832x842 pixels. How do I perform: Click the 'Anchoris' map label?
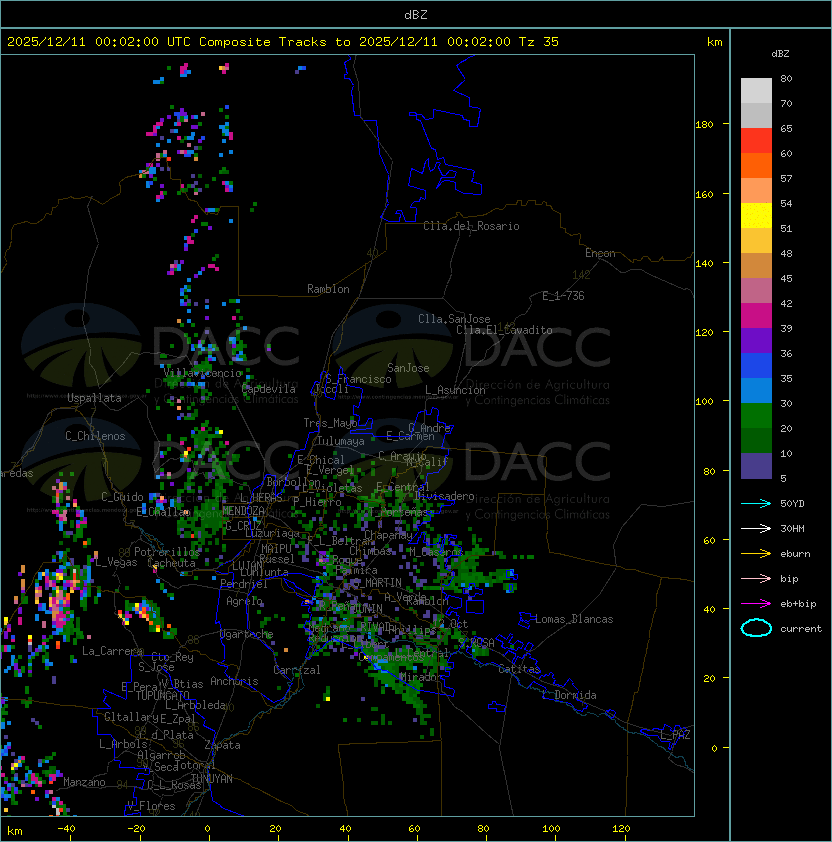point(234,681)
